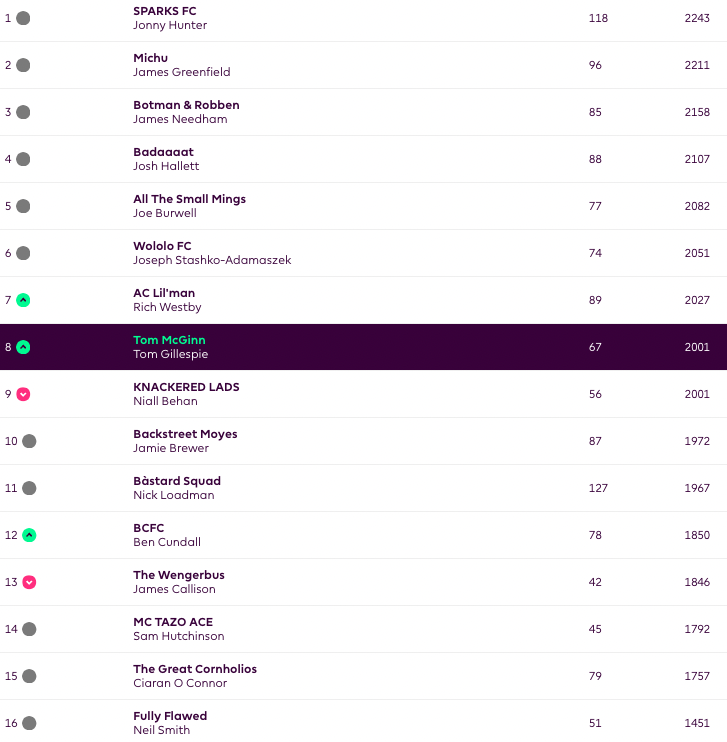Click the green up-arrow icon beside rank 7
The image size is (727, 742).
click(23, 300)
